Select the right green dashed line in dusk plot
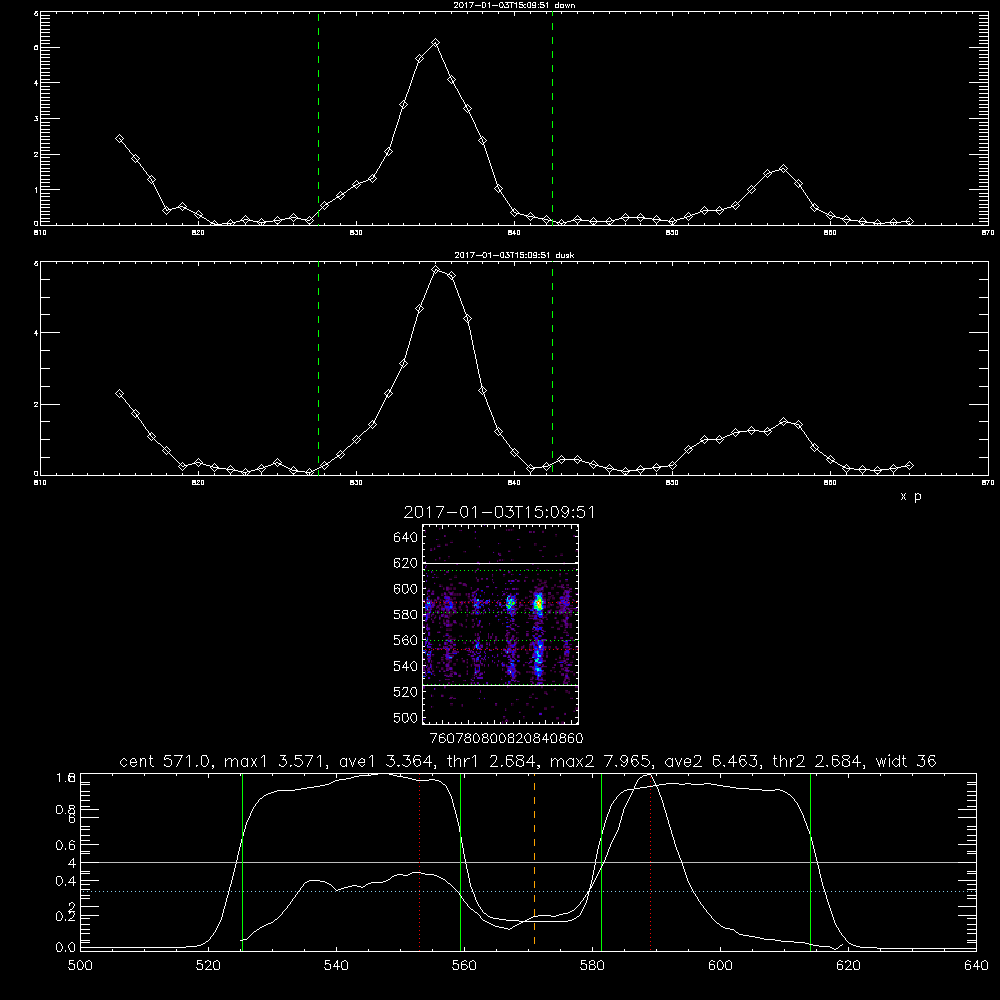The width and height of the screenshot is (1000, 1000). click(x=552, y=368)
